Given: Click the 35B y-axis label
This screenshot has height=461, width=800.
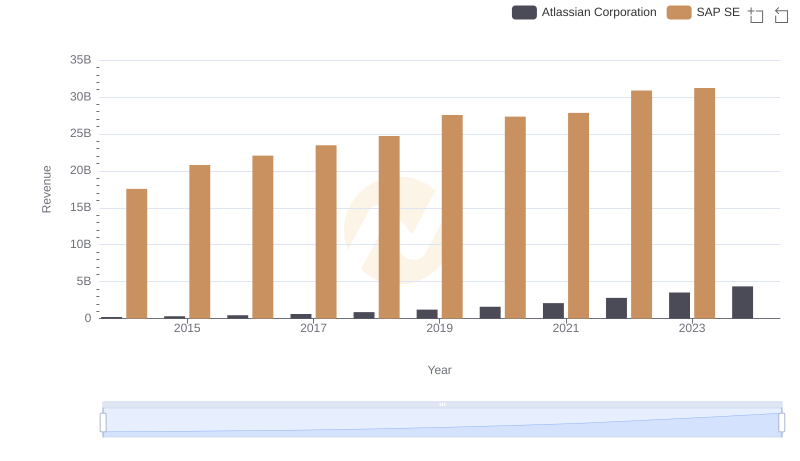Looking at the screenshot, I should (x=81, y=60).
